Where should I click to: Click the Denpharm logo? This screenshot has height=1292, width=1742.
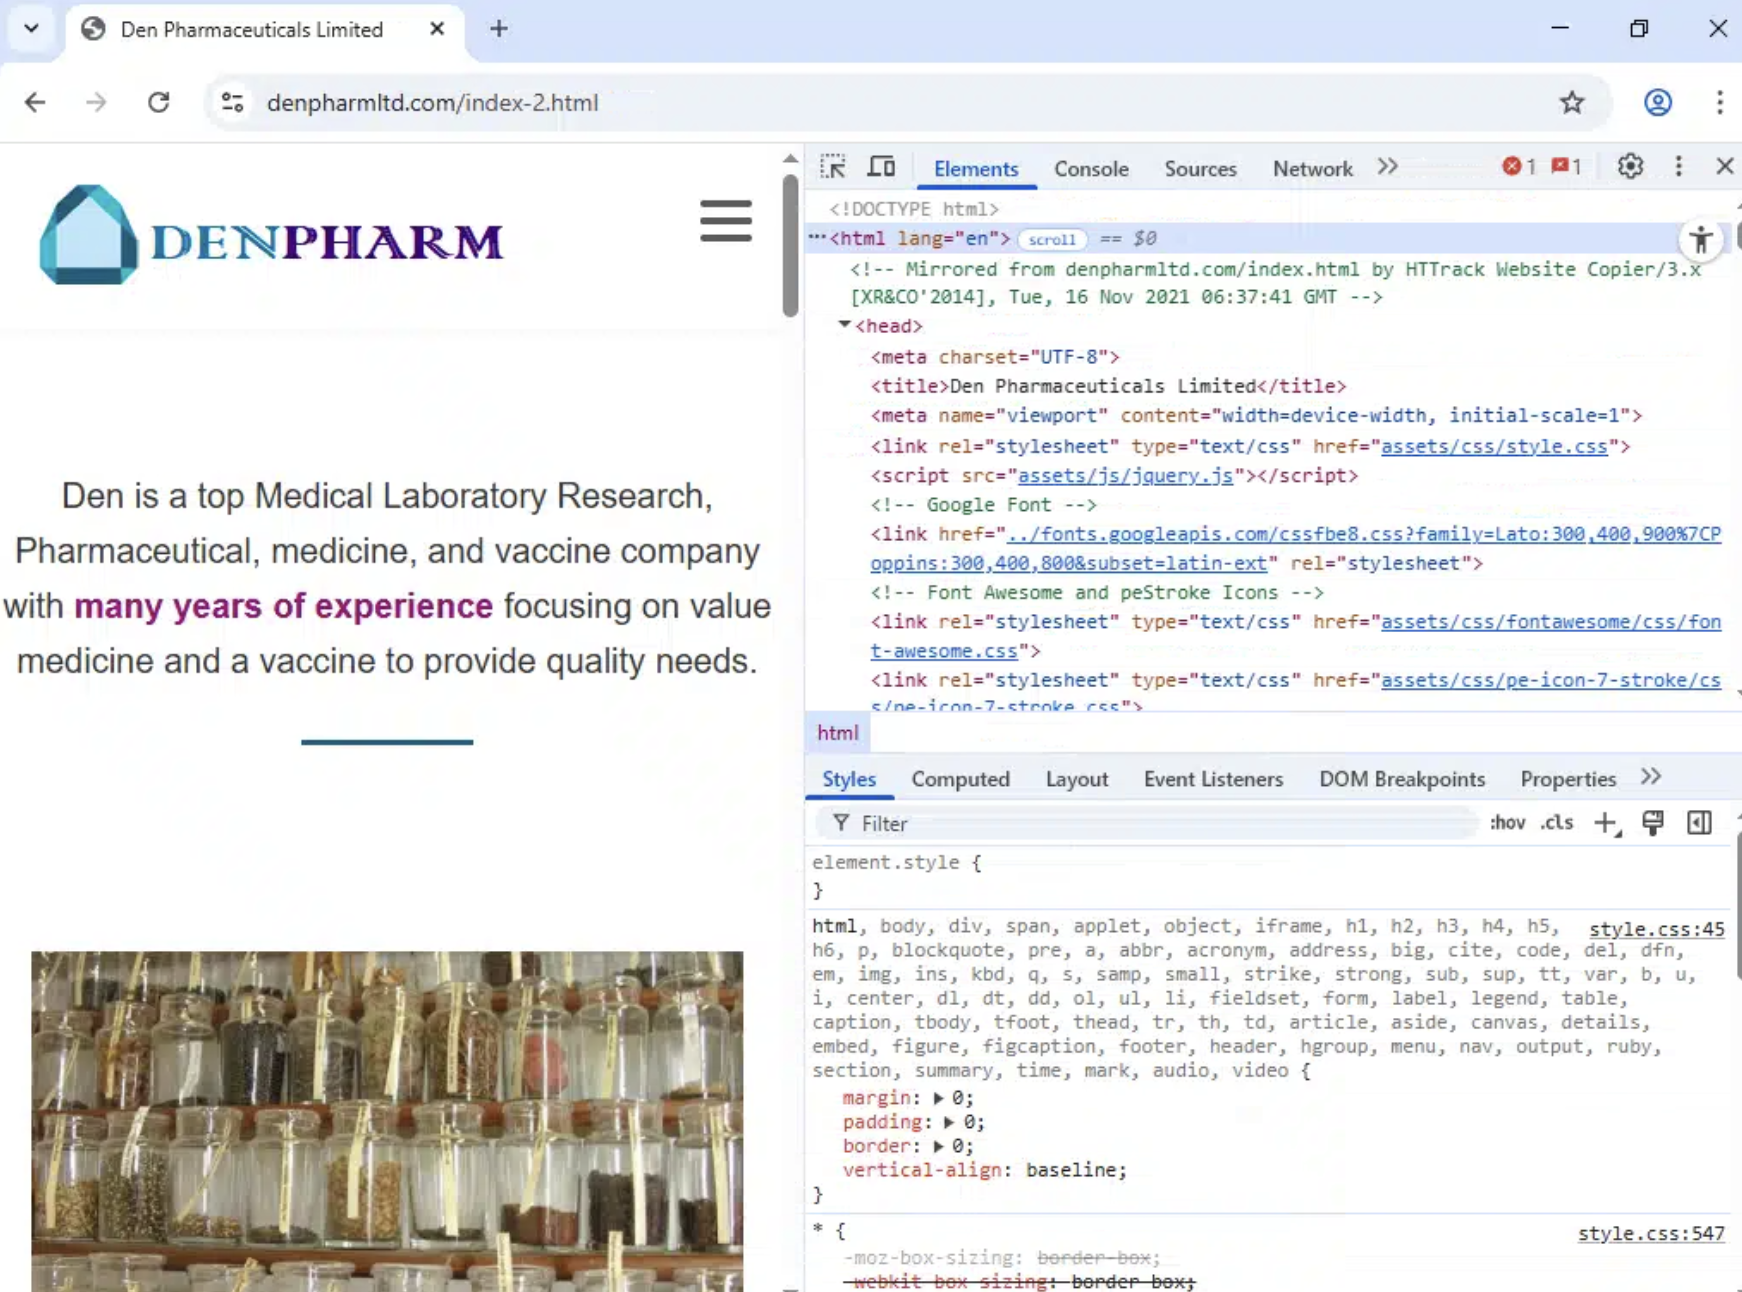pos(271,235)
